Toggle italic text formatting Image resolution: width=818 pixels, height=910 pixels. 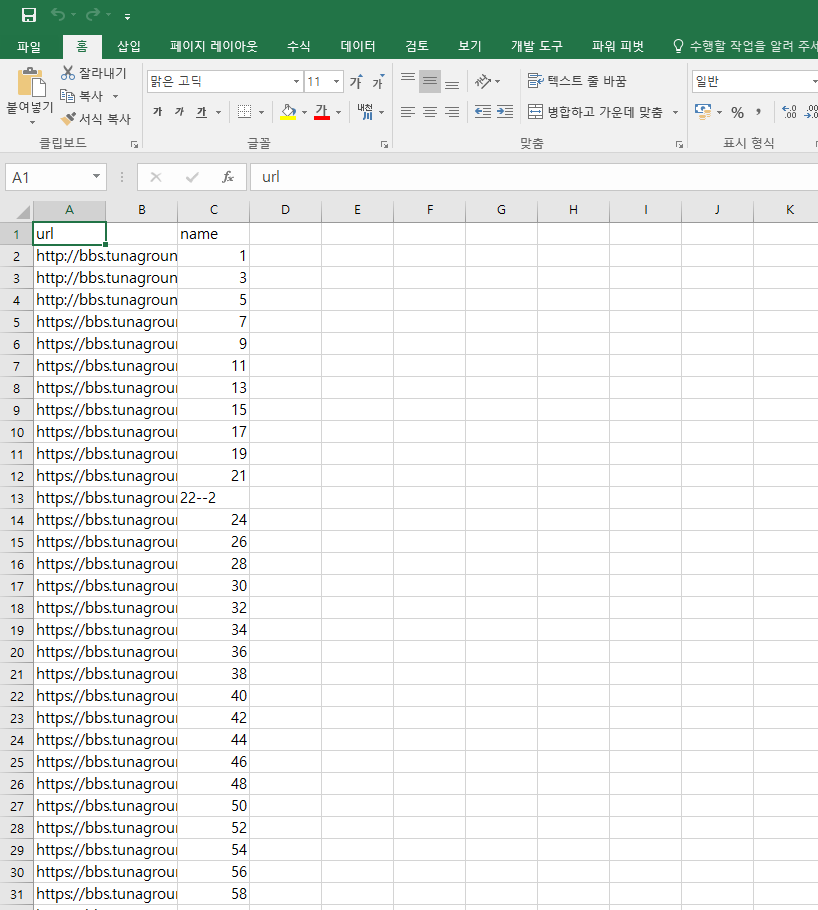(x=179, y=112)
